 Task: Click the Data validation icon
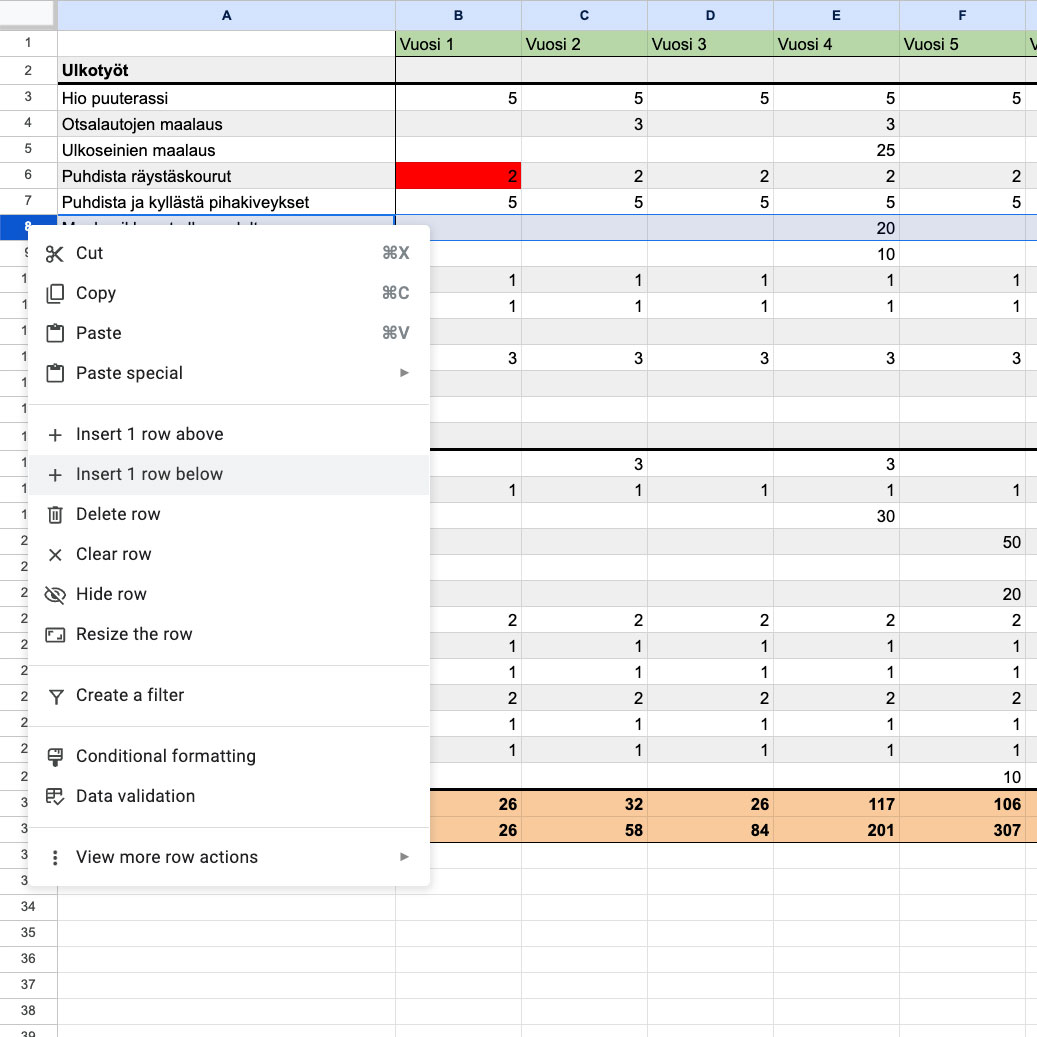coord(55,797)
